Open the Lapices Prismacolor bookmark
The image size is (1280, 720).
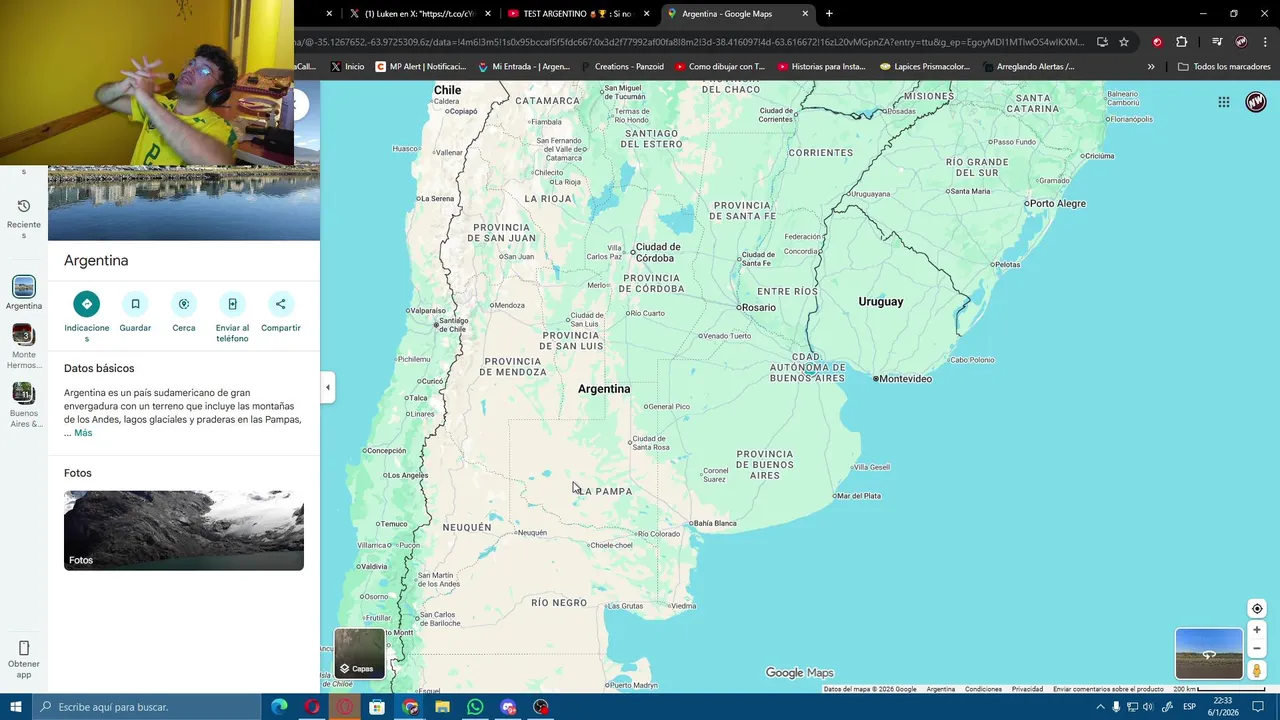pyautogui.click(x=925, y=67)
